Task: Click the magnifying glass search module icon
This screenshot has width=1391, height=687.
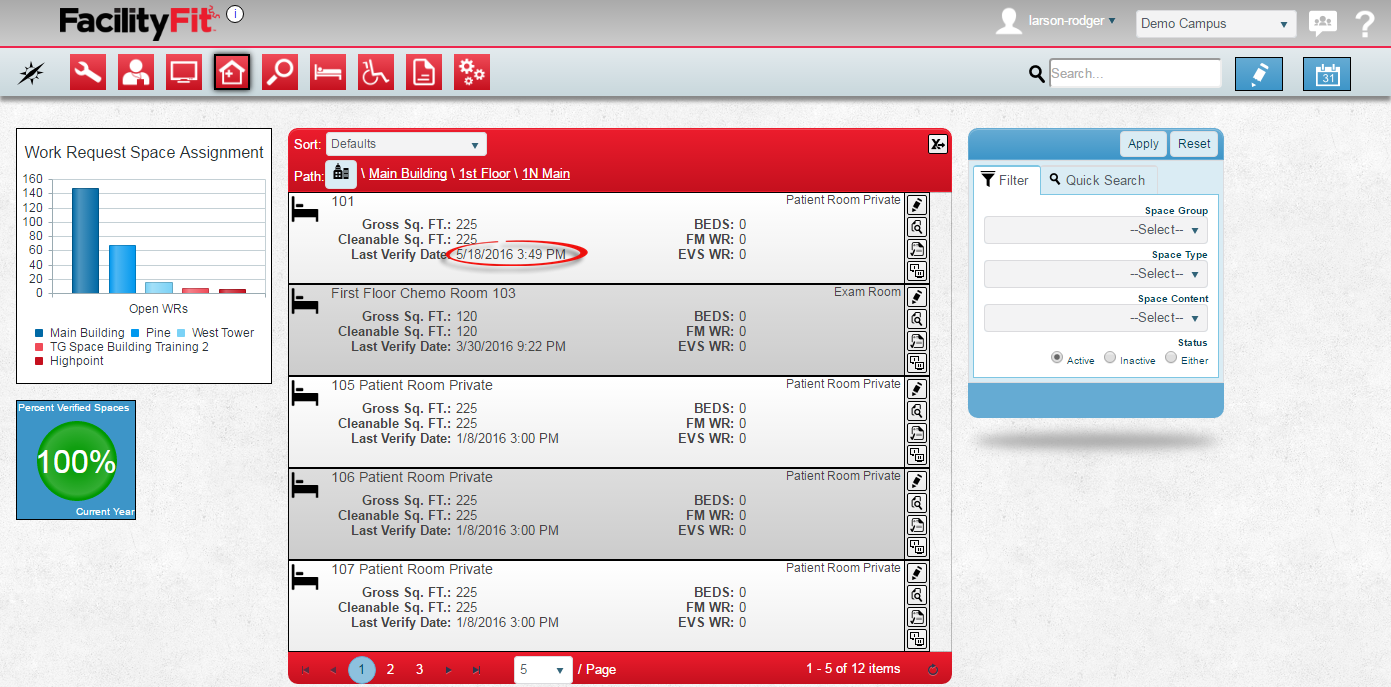Action: [x=280, y=73]
